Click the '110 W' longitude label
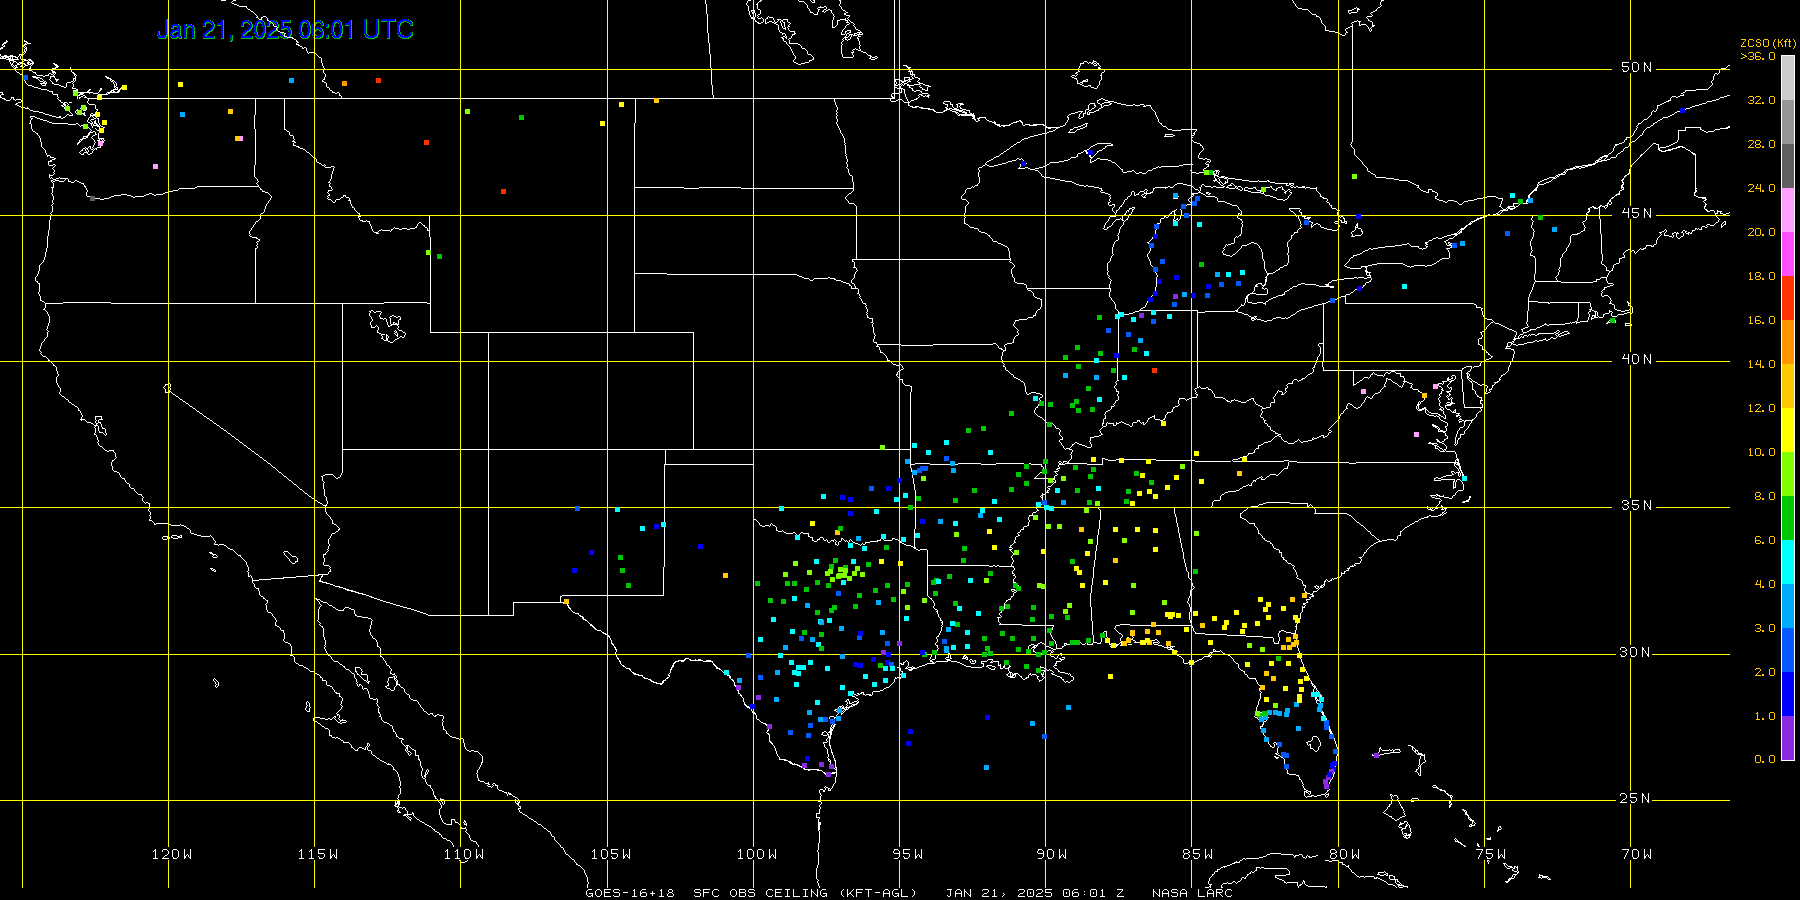The width and height of the screenshot is (1800, 900). pyautogui.click(x=464, y=854)
